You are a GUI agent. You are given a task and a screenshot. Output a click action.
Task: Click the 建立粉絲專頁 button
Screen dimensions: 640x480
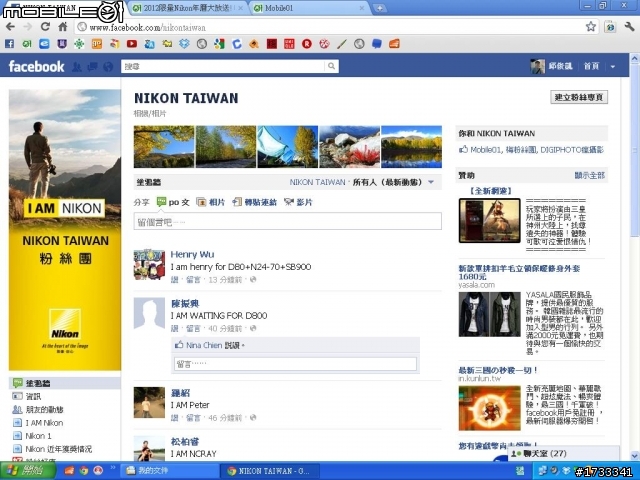pyautogui.click(x=579, y=97)
